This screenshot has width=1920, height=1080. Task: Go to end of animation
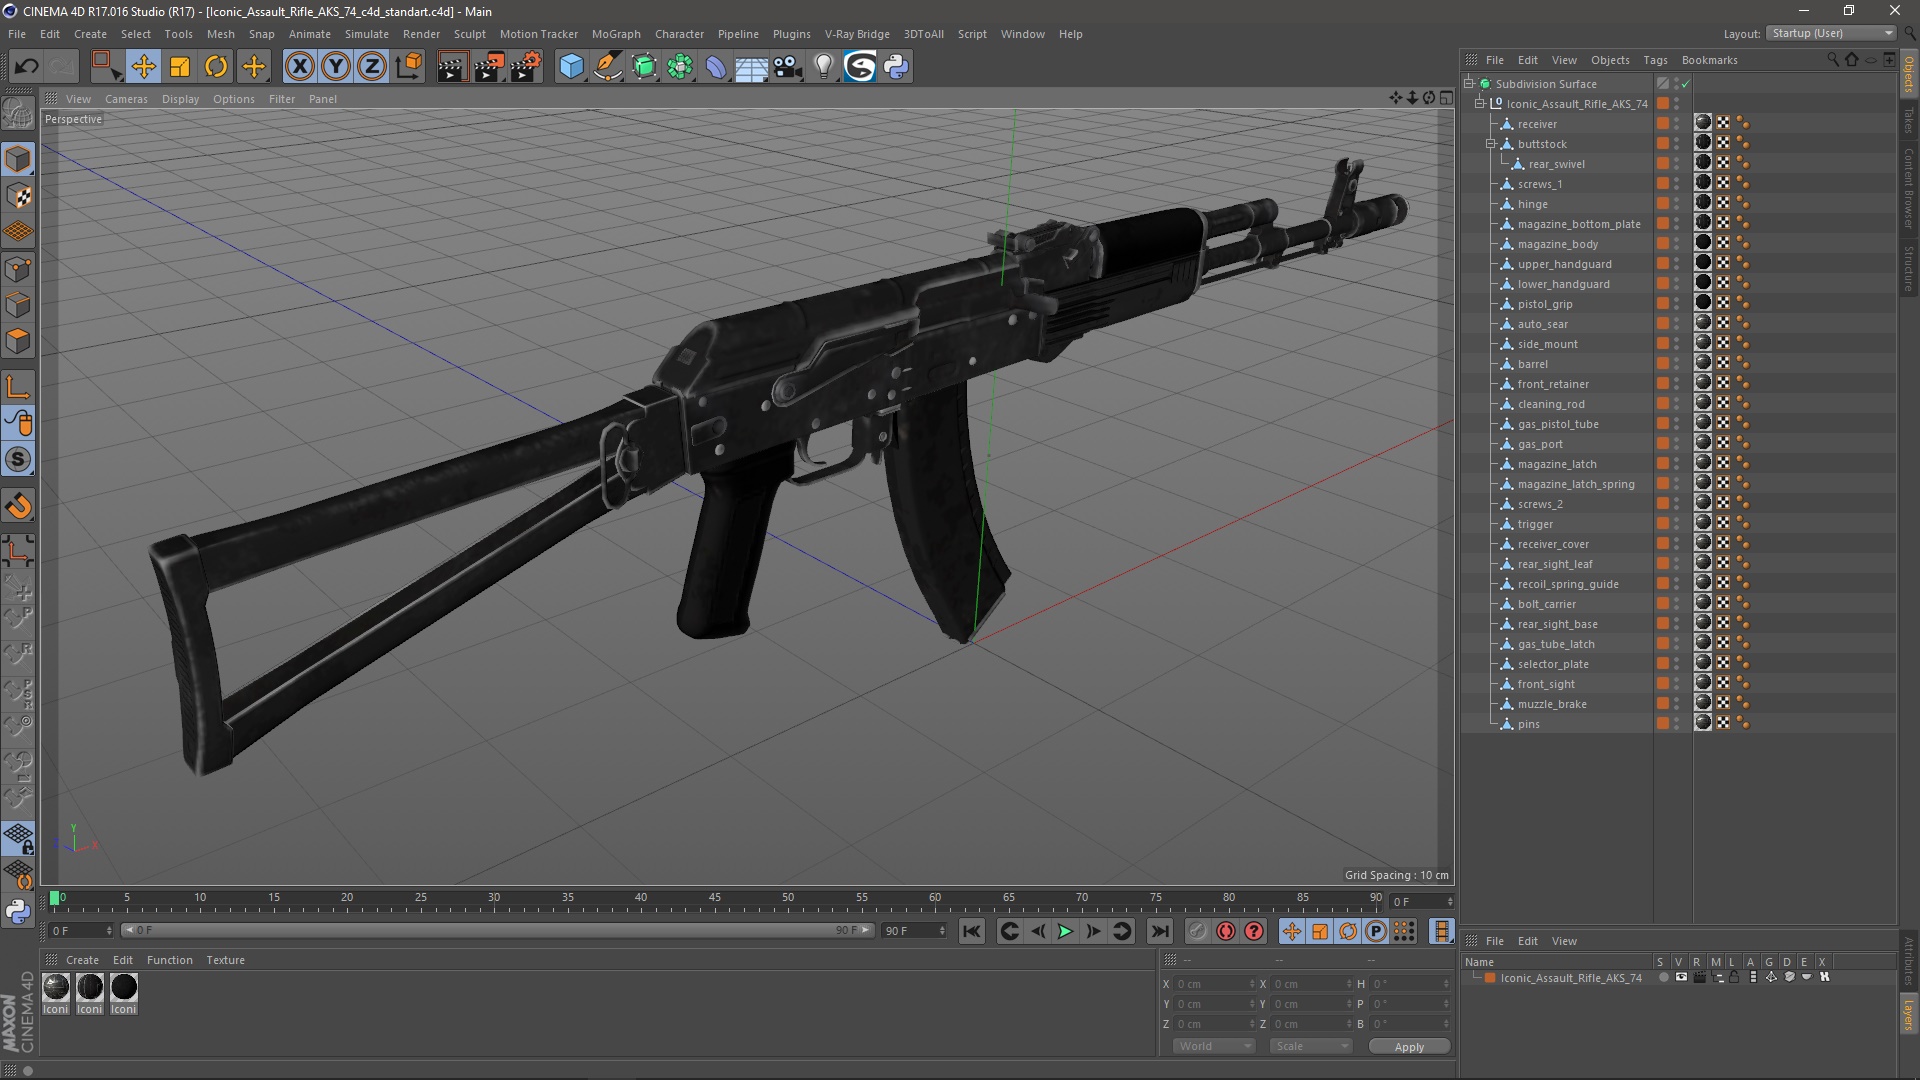pos(1159,932)
